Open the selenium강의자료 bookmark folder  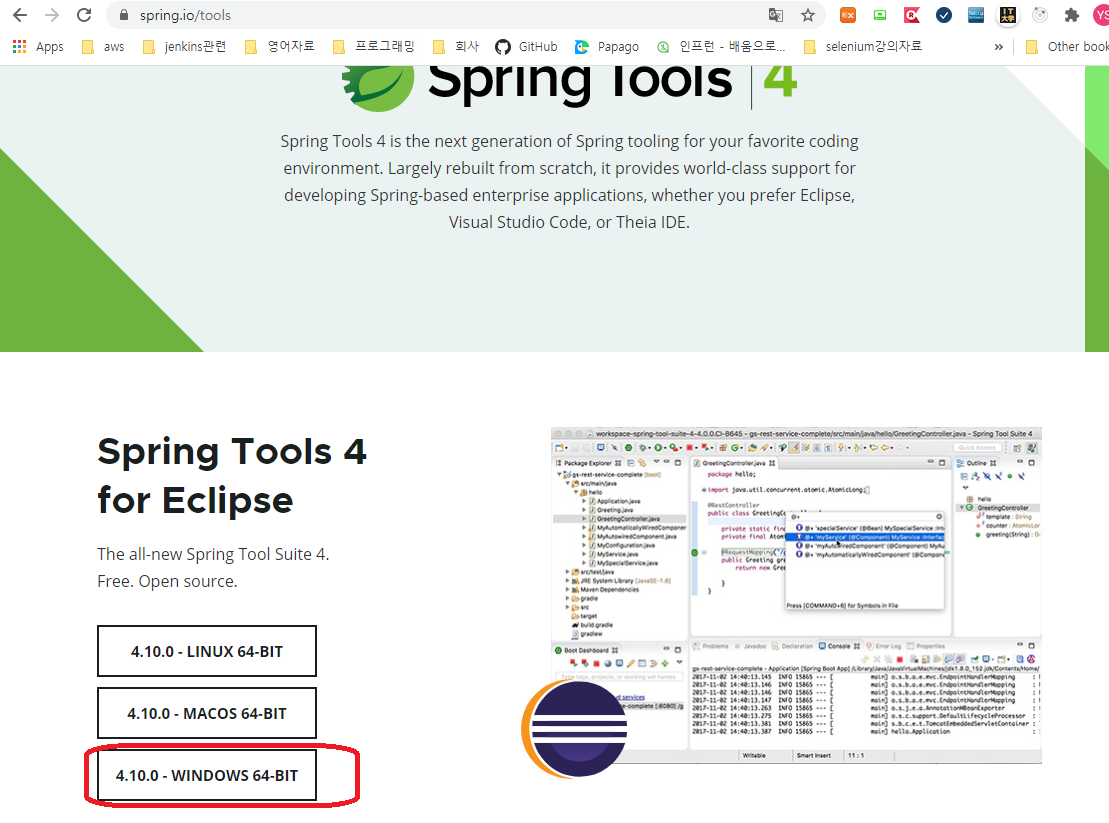pos(863,47)
